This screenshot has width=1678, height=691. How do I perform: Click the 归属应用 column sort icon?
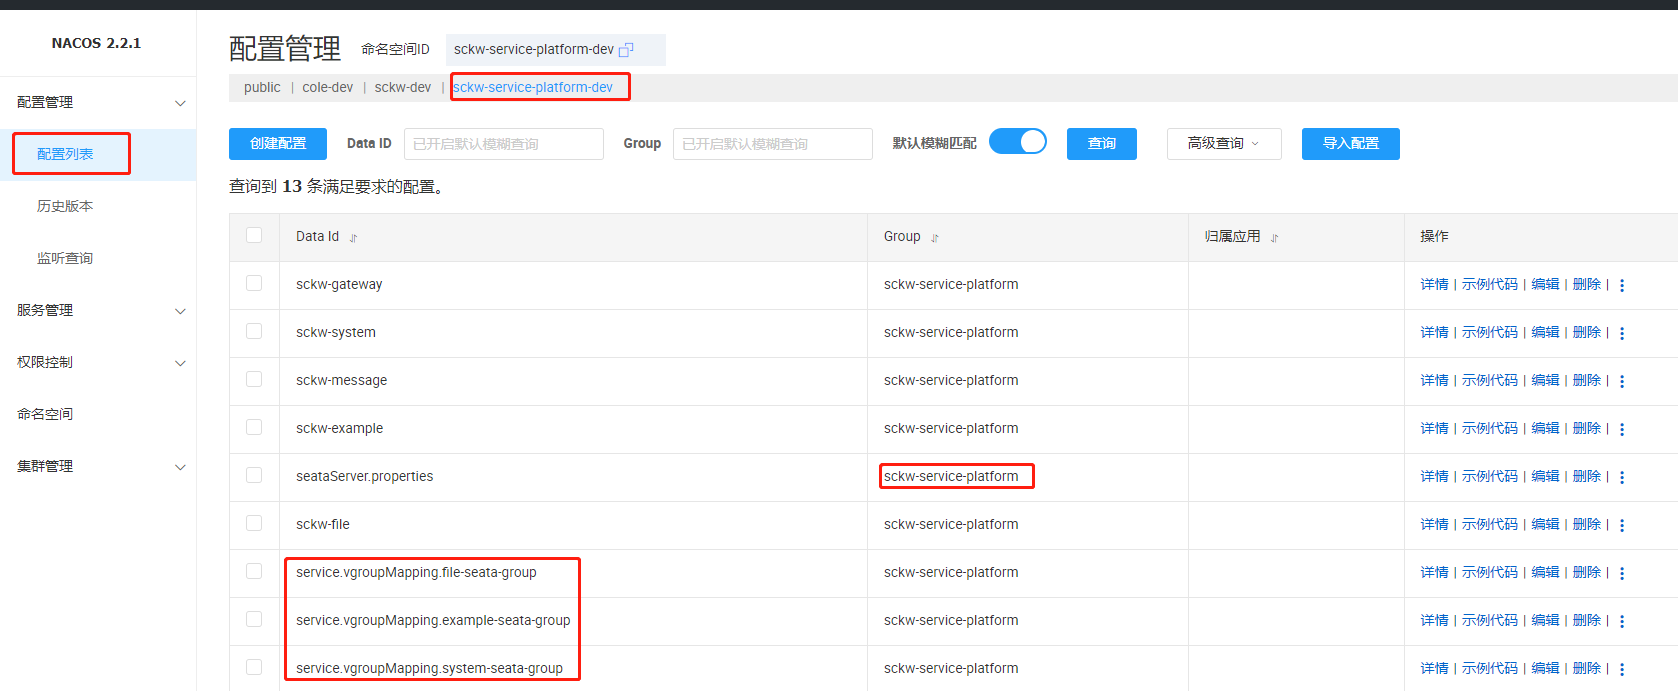tap(1274, 238)
